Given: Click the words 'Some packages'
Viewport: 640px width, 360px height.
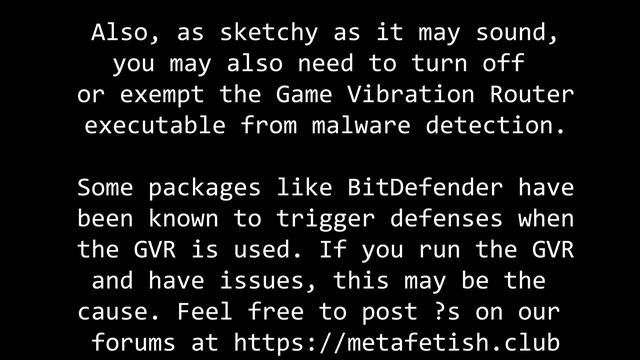Looking at the screenshot, I should (169, 188).
